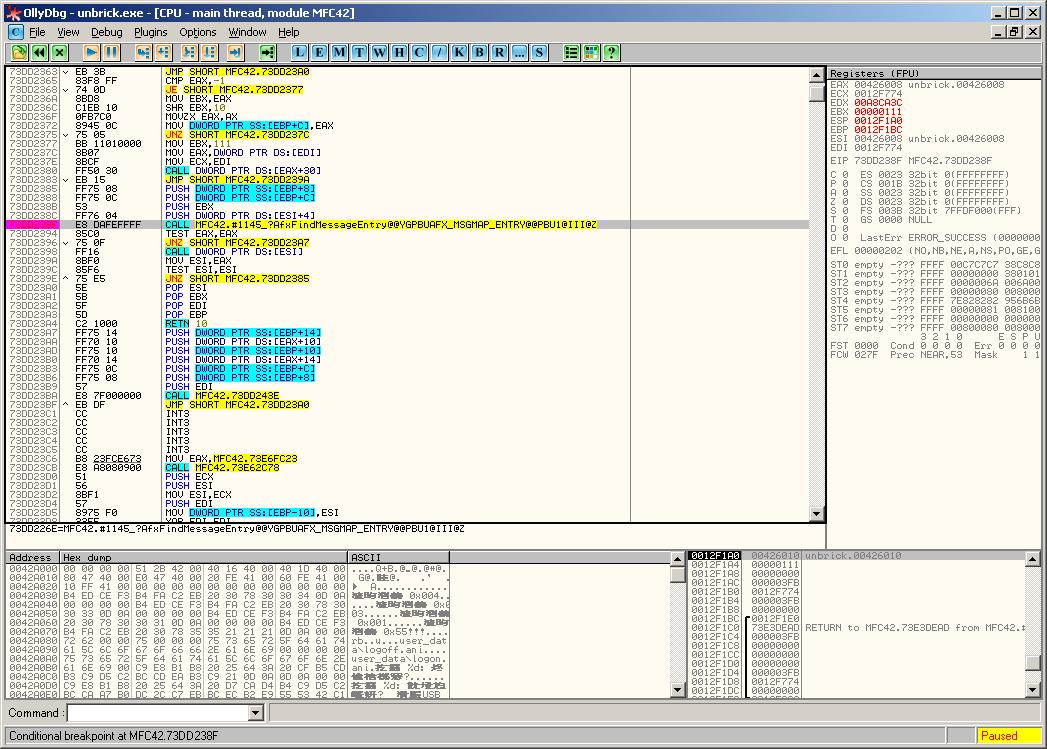Select the JE SHORT MFC42.73DD2377 line
Viewport: 1047px width, 749px height.
click(x=407, y=89)
